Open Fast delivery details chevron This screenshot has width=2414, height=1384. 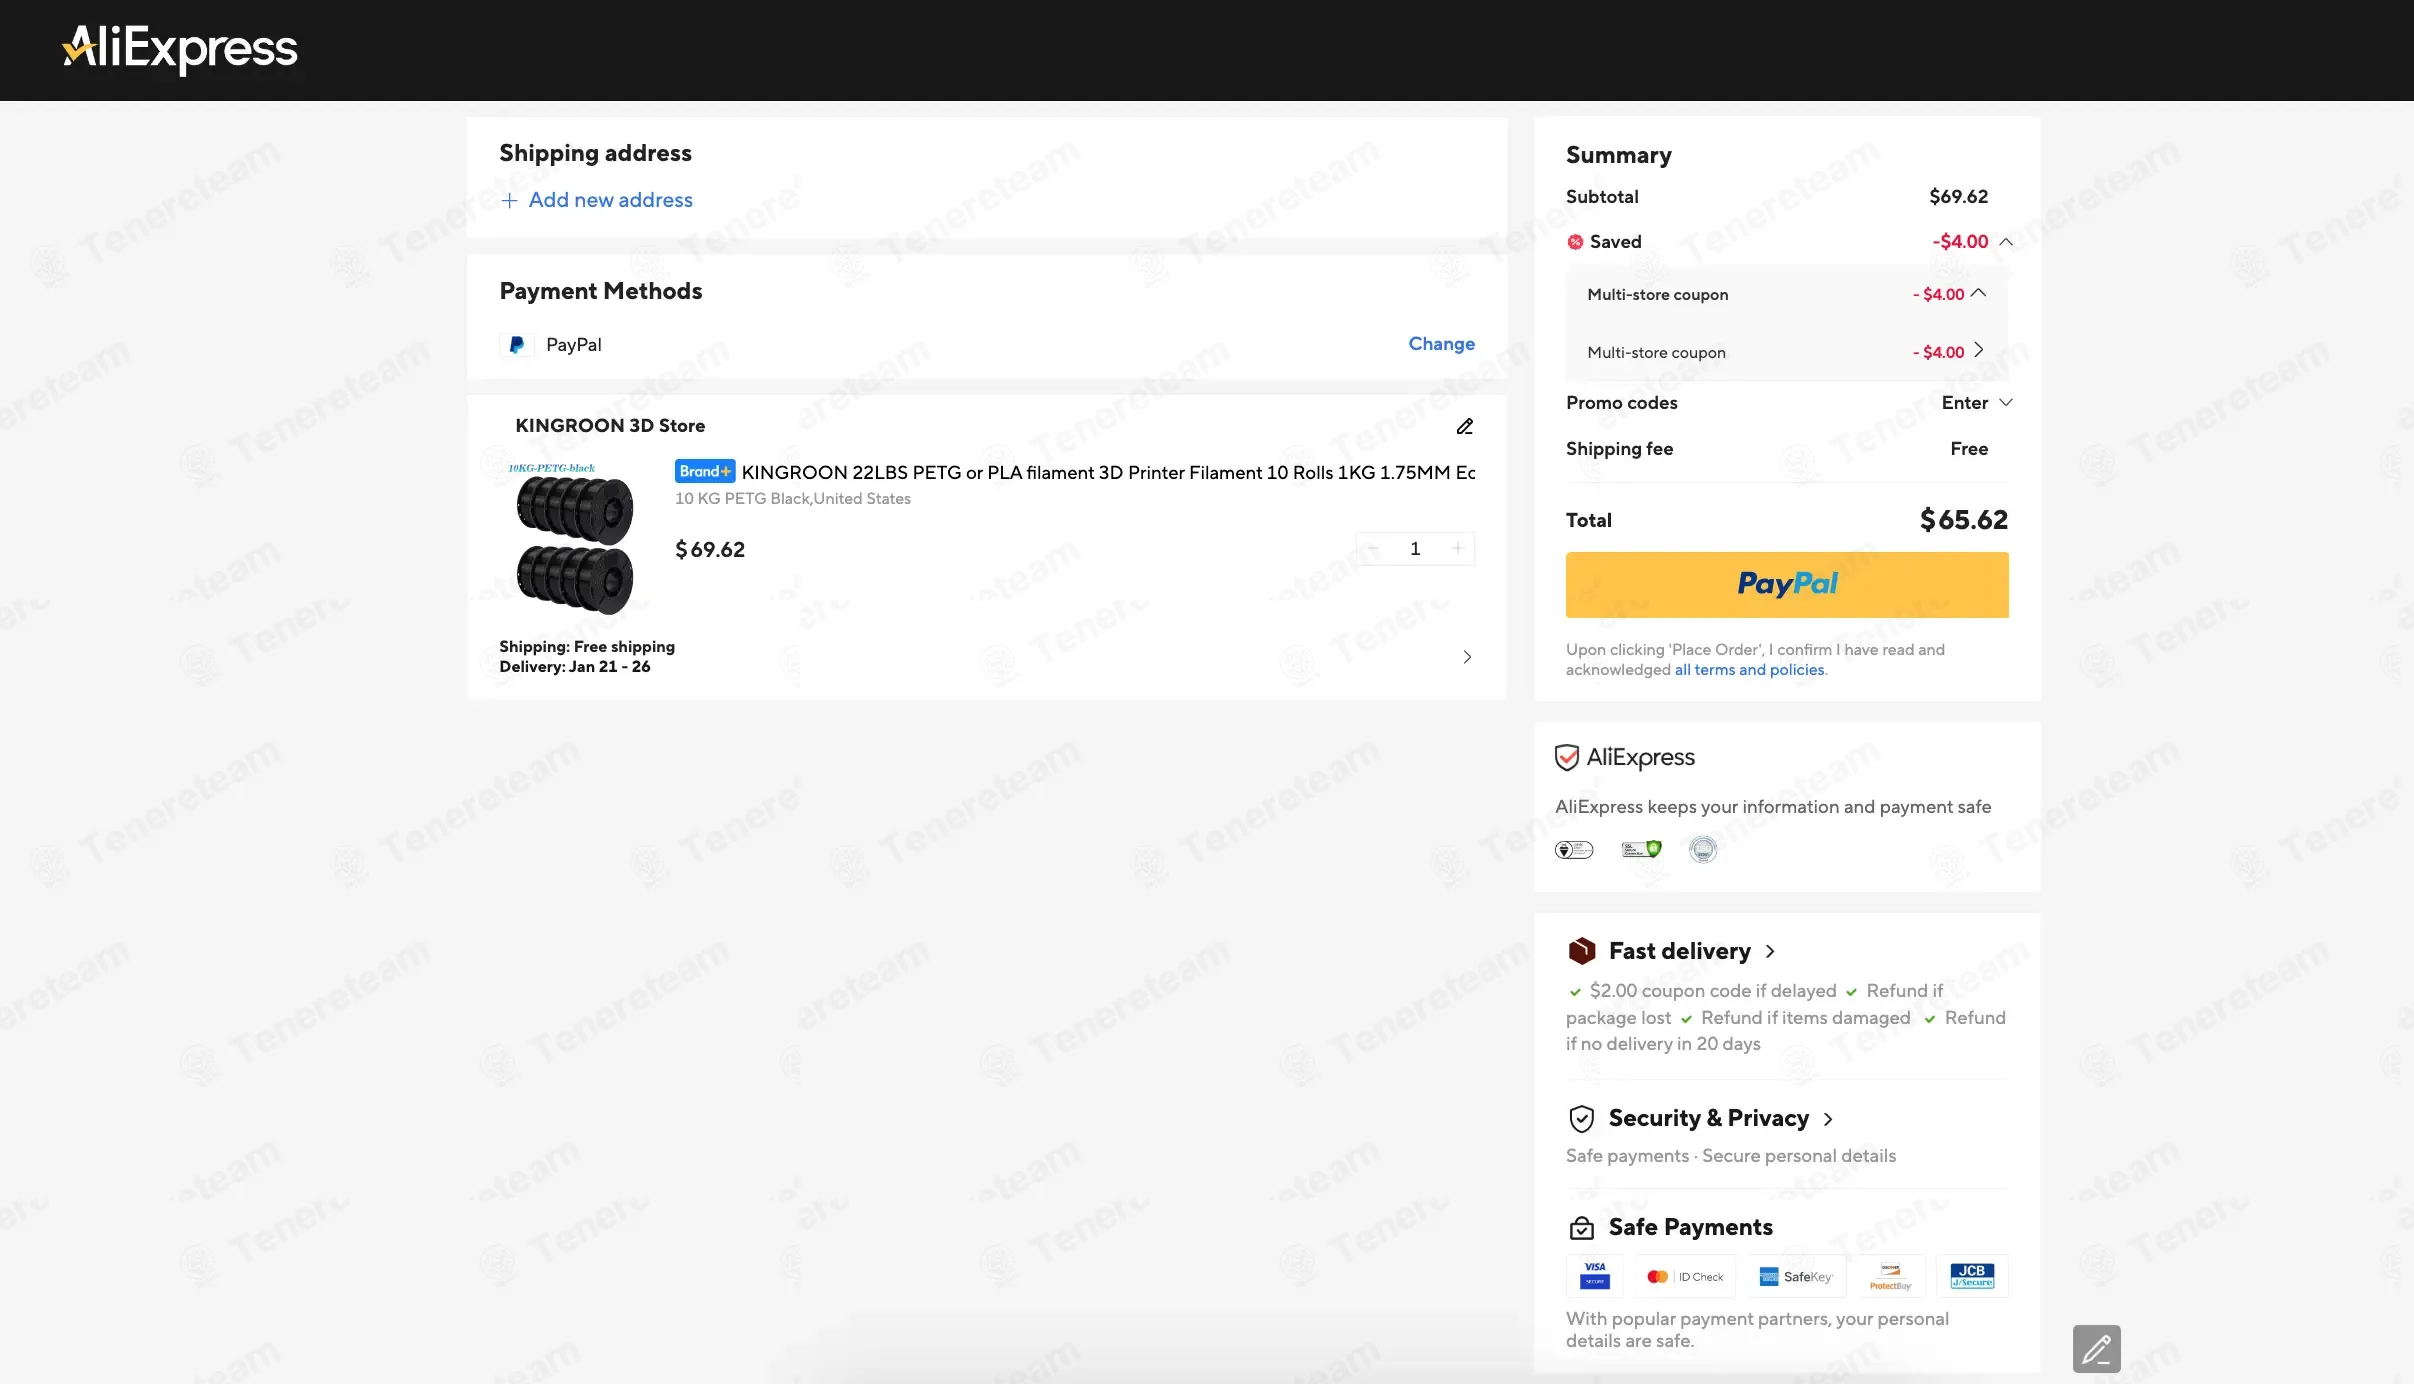pos(1770,952)
